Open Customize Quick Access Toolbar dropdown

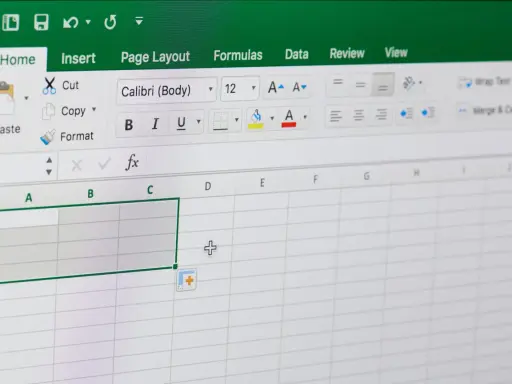(139, 21)
